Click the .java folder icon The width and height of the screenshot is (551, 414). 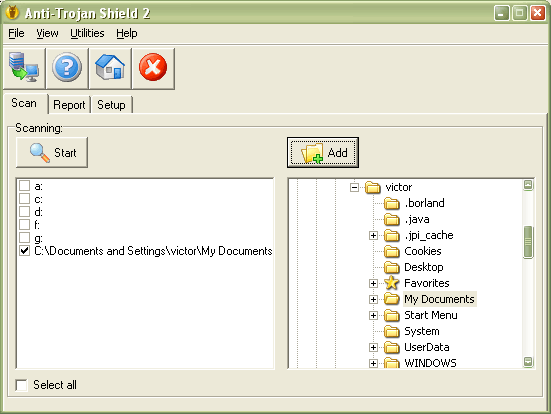391,219
